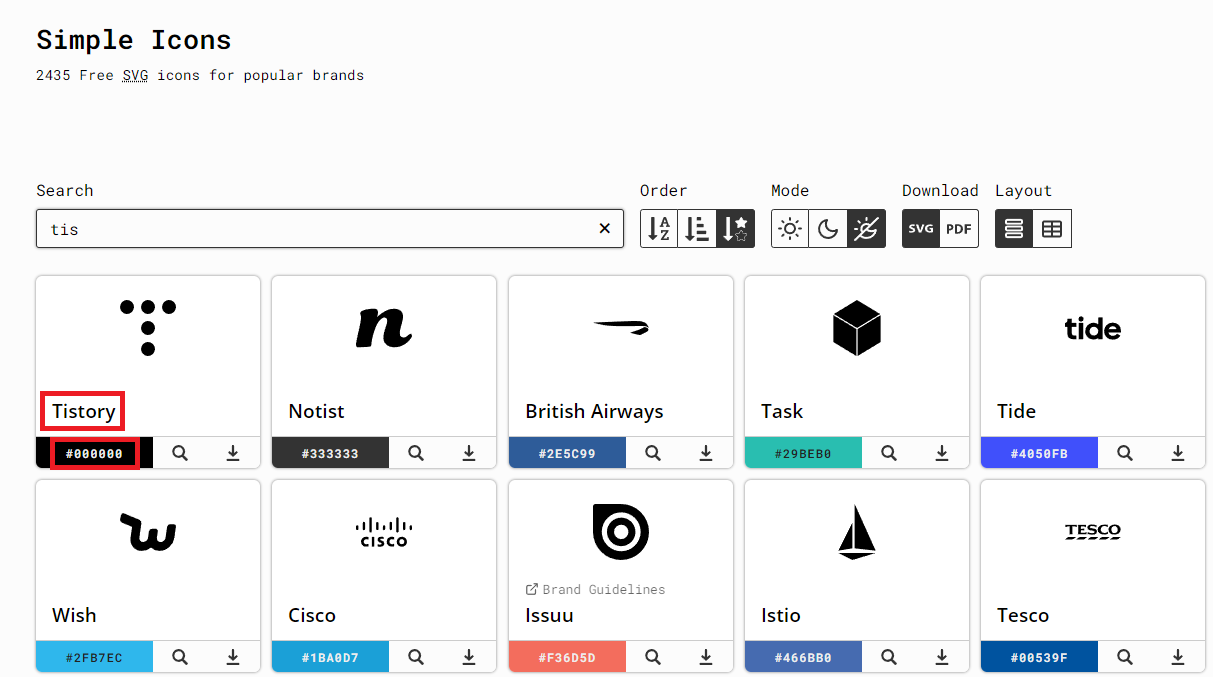Sort icons by color order
The height and width of the screenshot is (677, 1213).
(x=698, y=229)
